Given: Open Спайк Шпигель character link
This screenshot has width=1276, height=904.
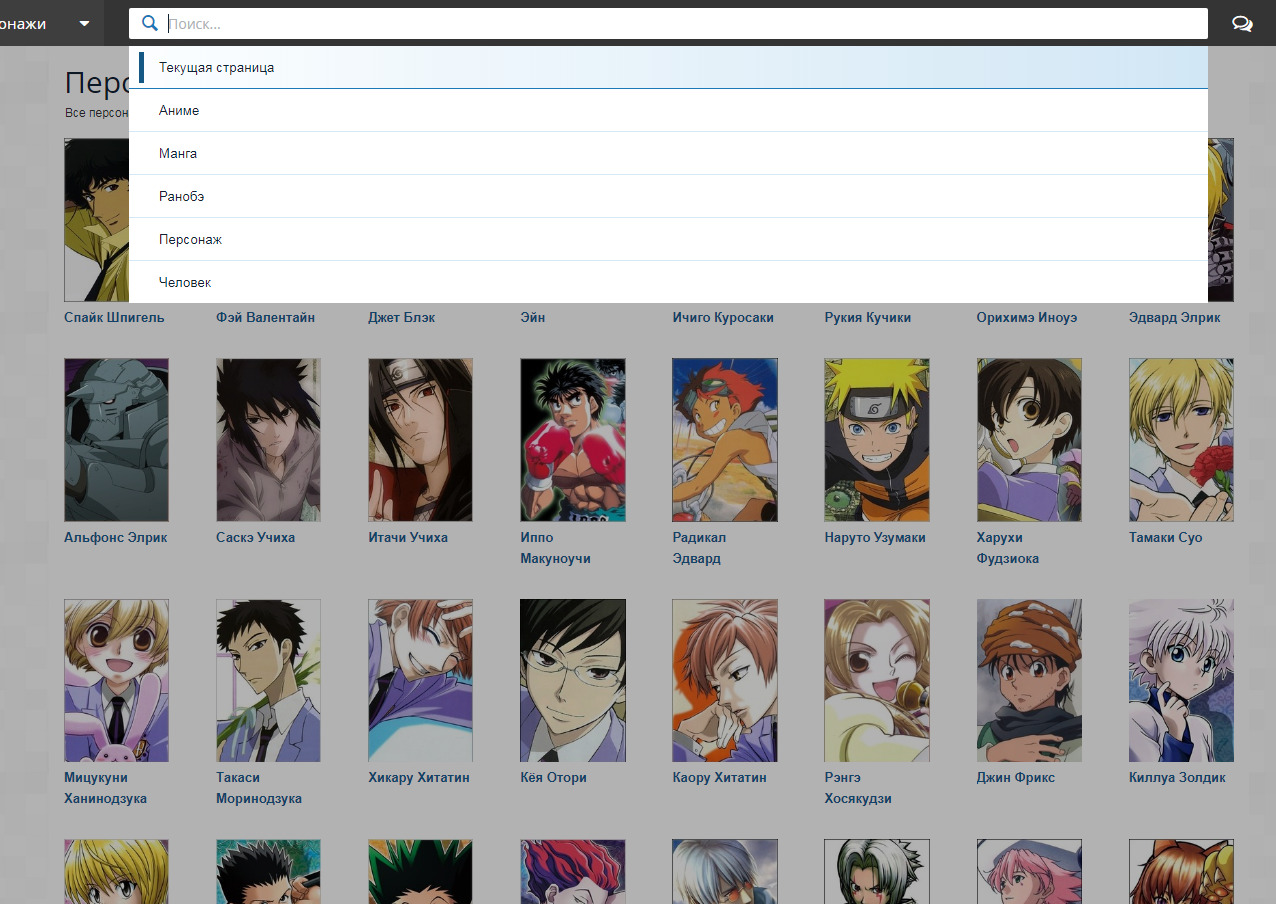Looking at the screenshot, I should coord(114,318).
